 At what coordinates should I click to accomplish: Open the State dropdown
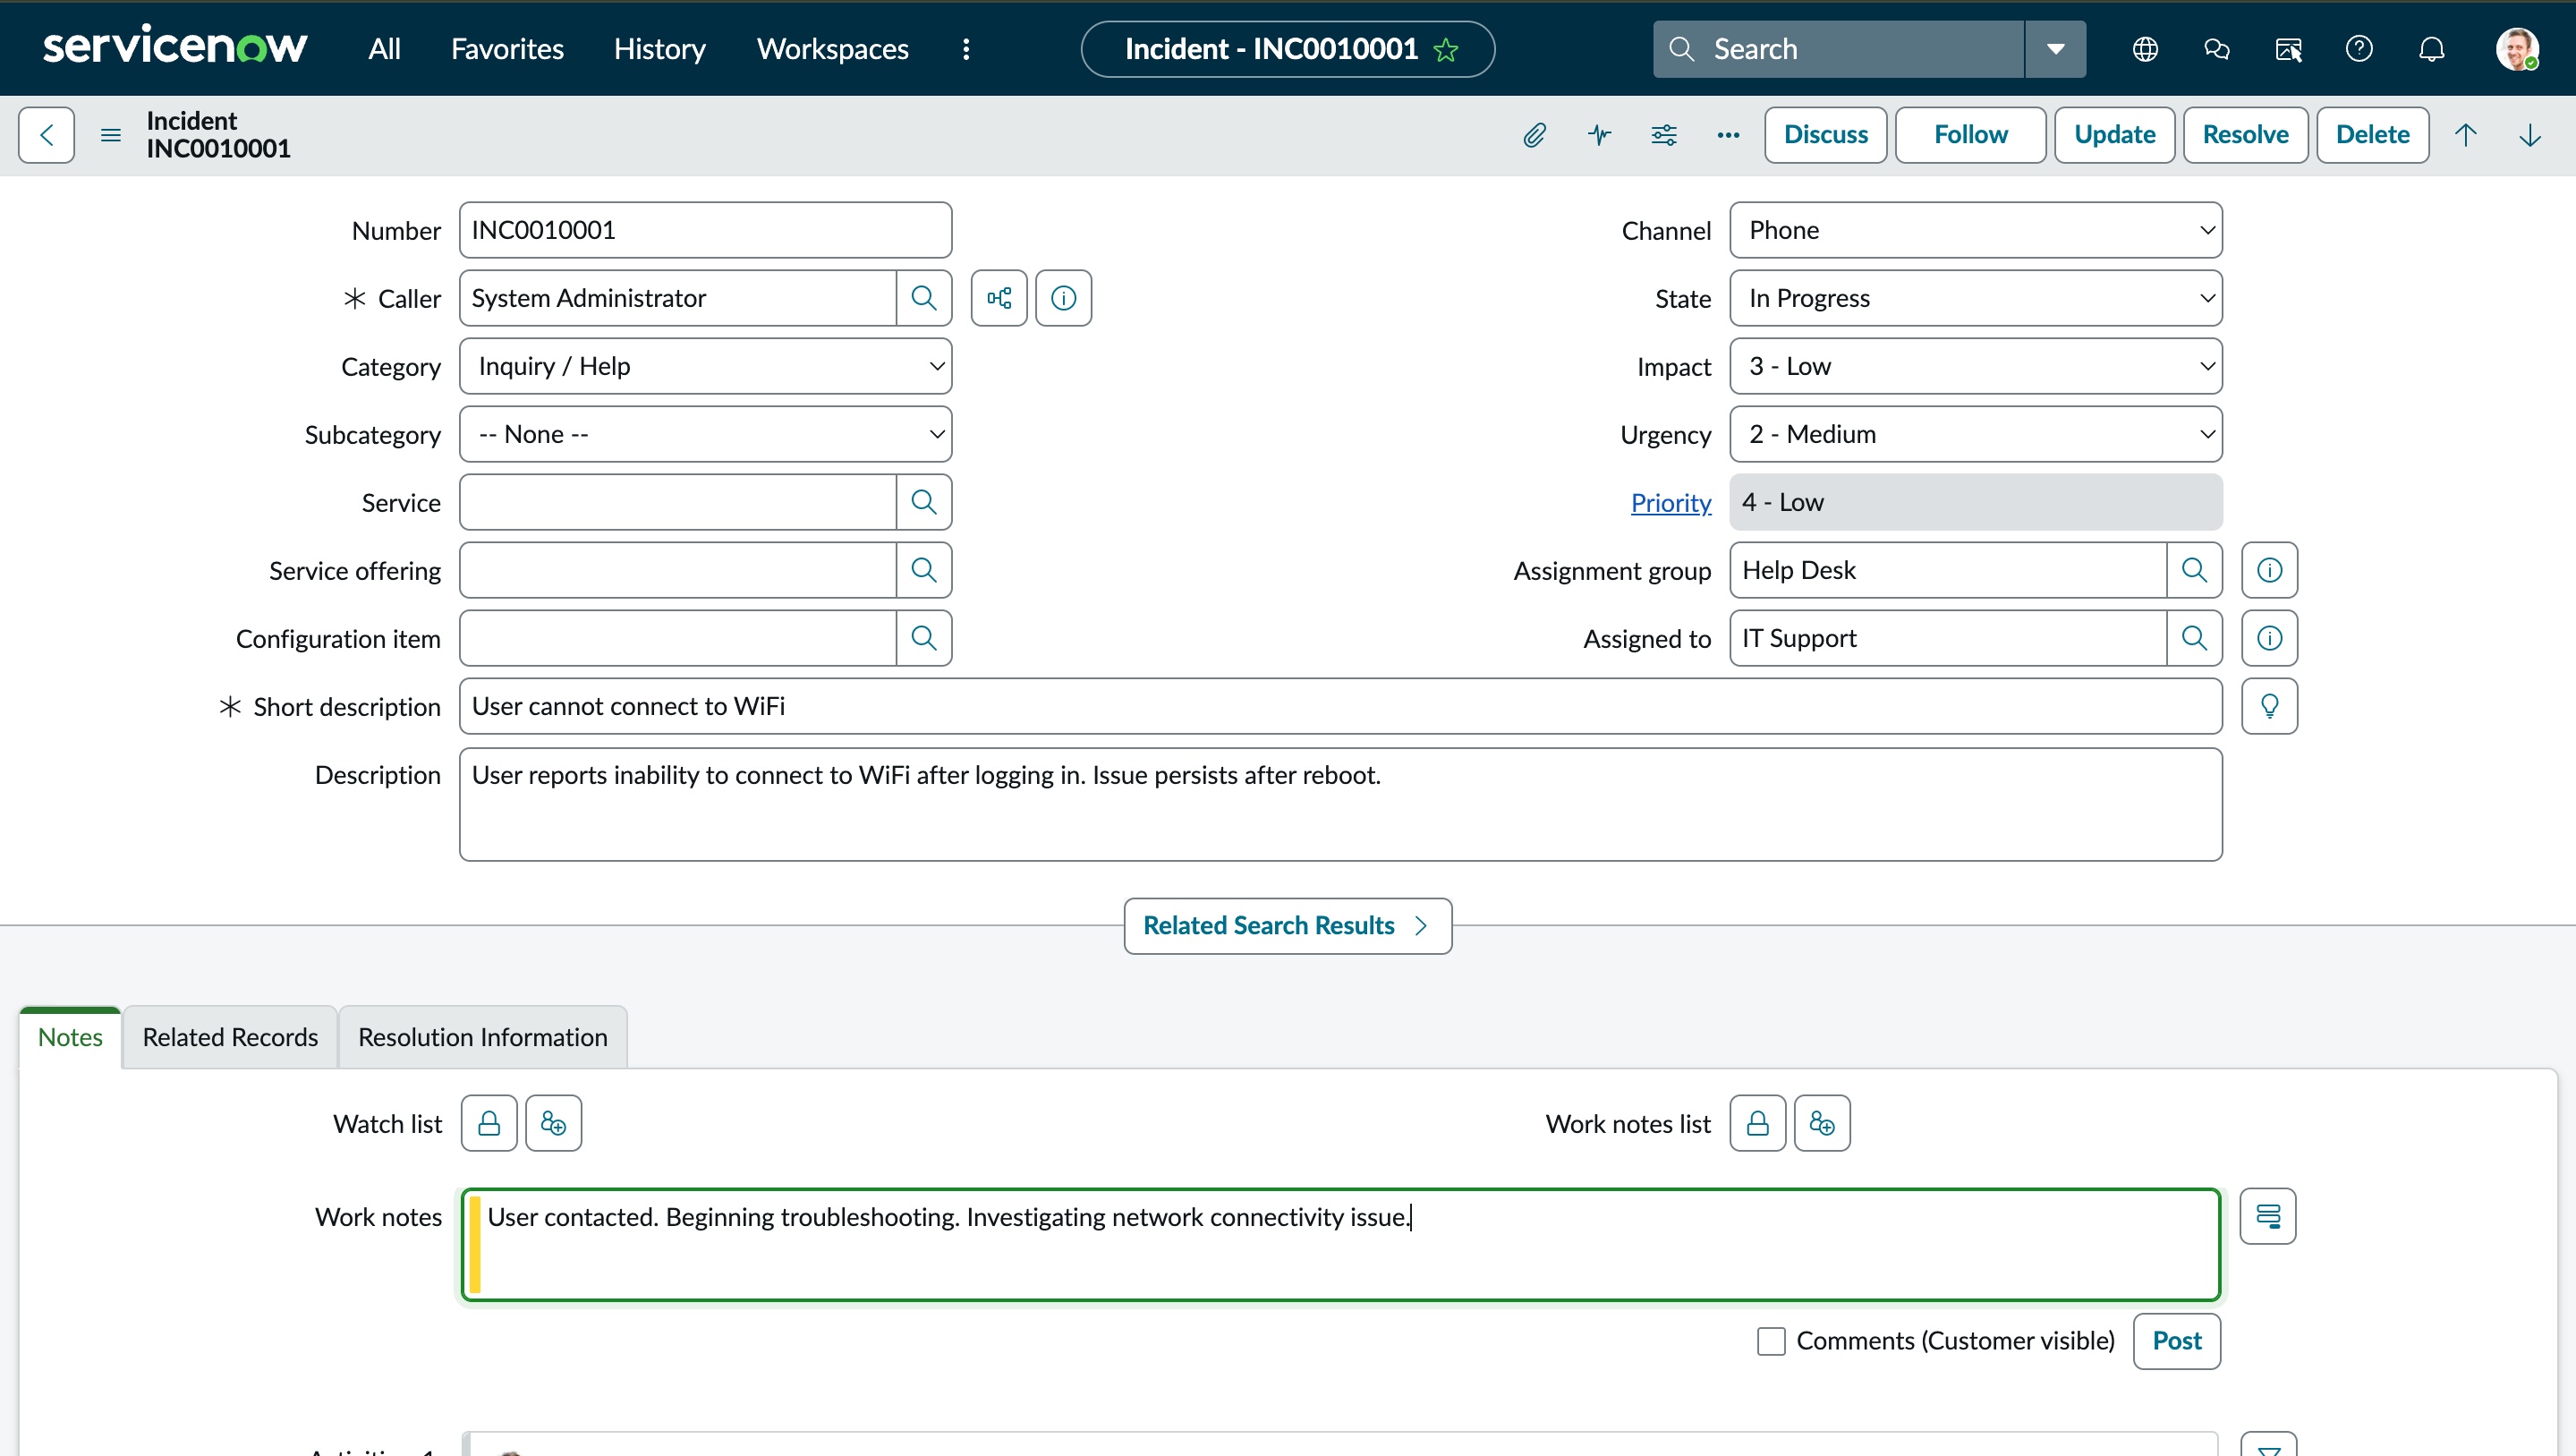(x=1975, y=298)
